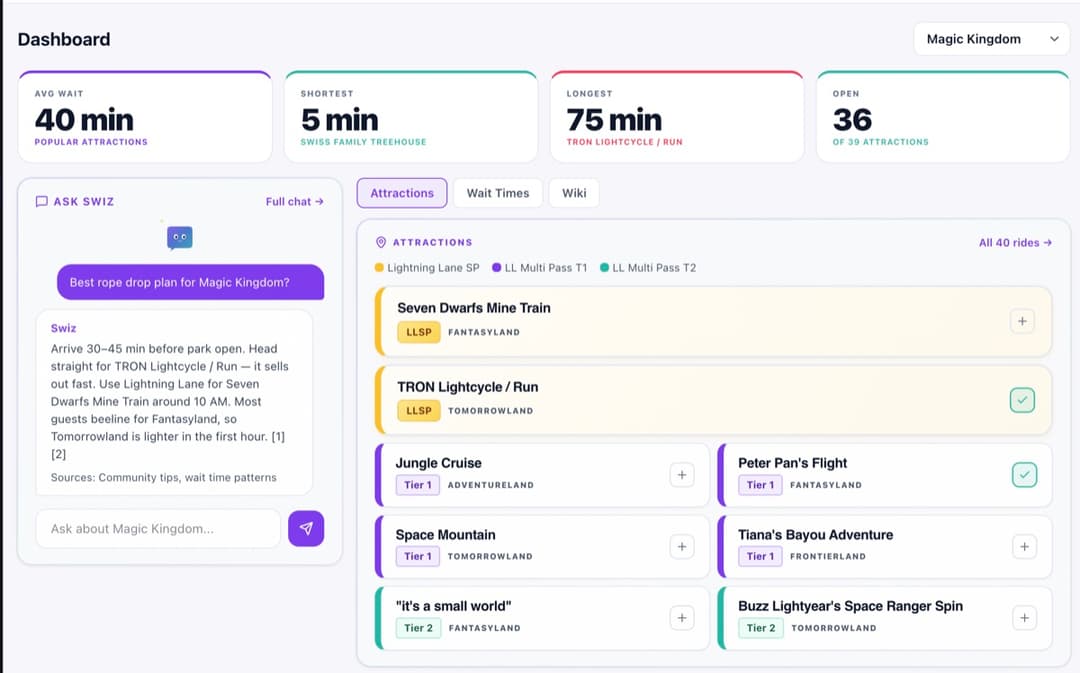The height and width of the screenshot is (673, 1080).
Task: Click the plus icon on Space Mountain
Action: 682,546
